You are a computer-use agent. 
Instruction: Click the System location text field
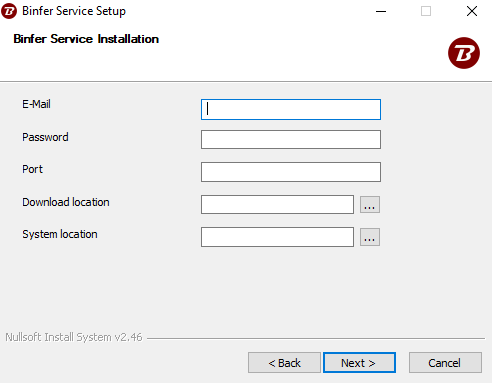[277, 237]
